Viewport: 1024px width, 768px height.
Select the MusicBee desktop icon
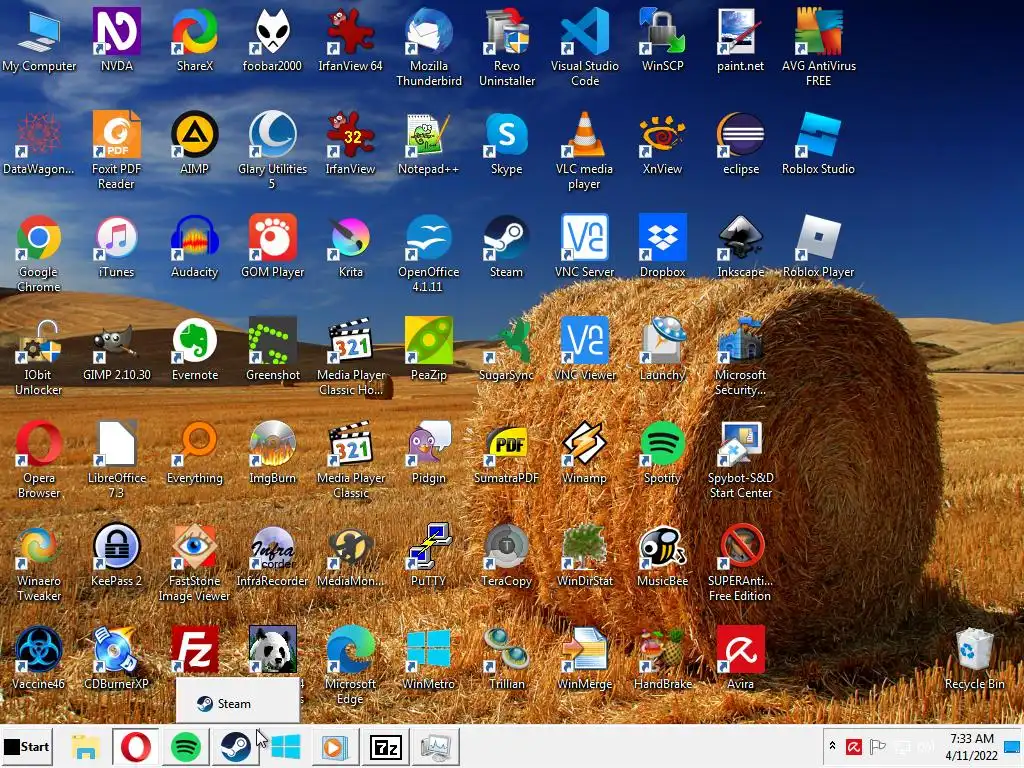(662, 555)
